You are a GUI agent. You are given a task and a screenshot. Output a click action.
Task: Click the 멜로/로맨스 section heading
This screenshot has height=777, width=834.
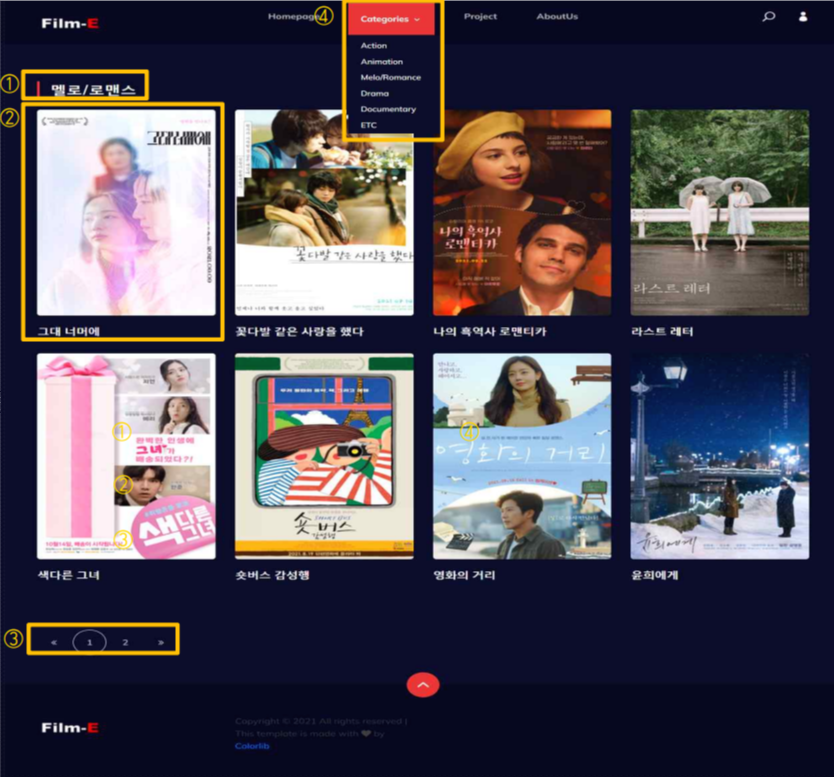(93, 89)
